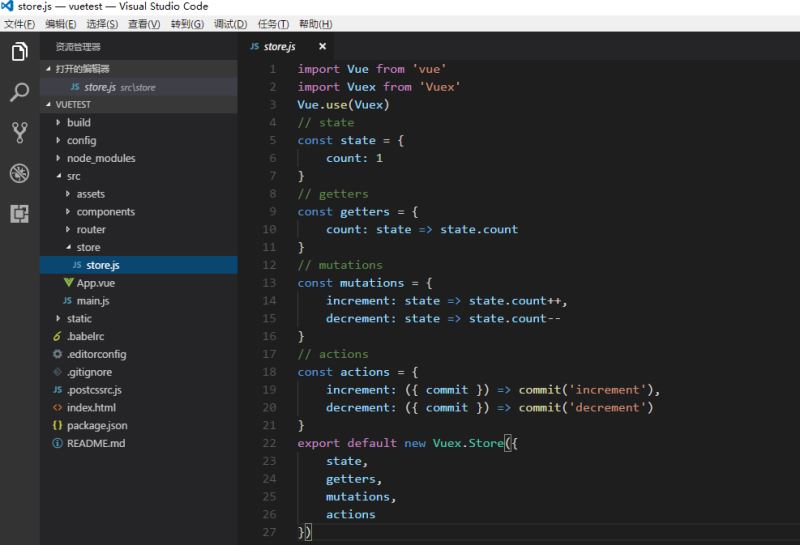Image resolution: width=800 pixels, height=545 pixels.
Task: Click the 'count: 1' code text
Action: click(355, 158)
